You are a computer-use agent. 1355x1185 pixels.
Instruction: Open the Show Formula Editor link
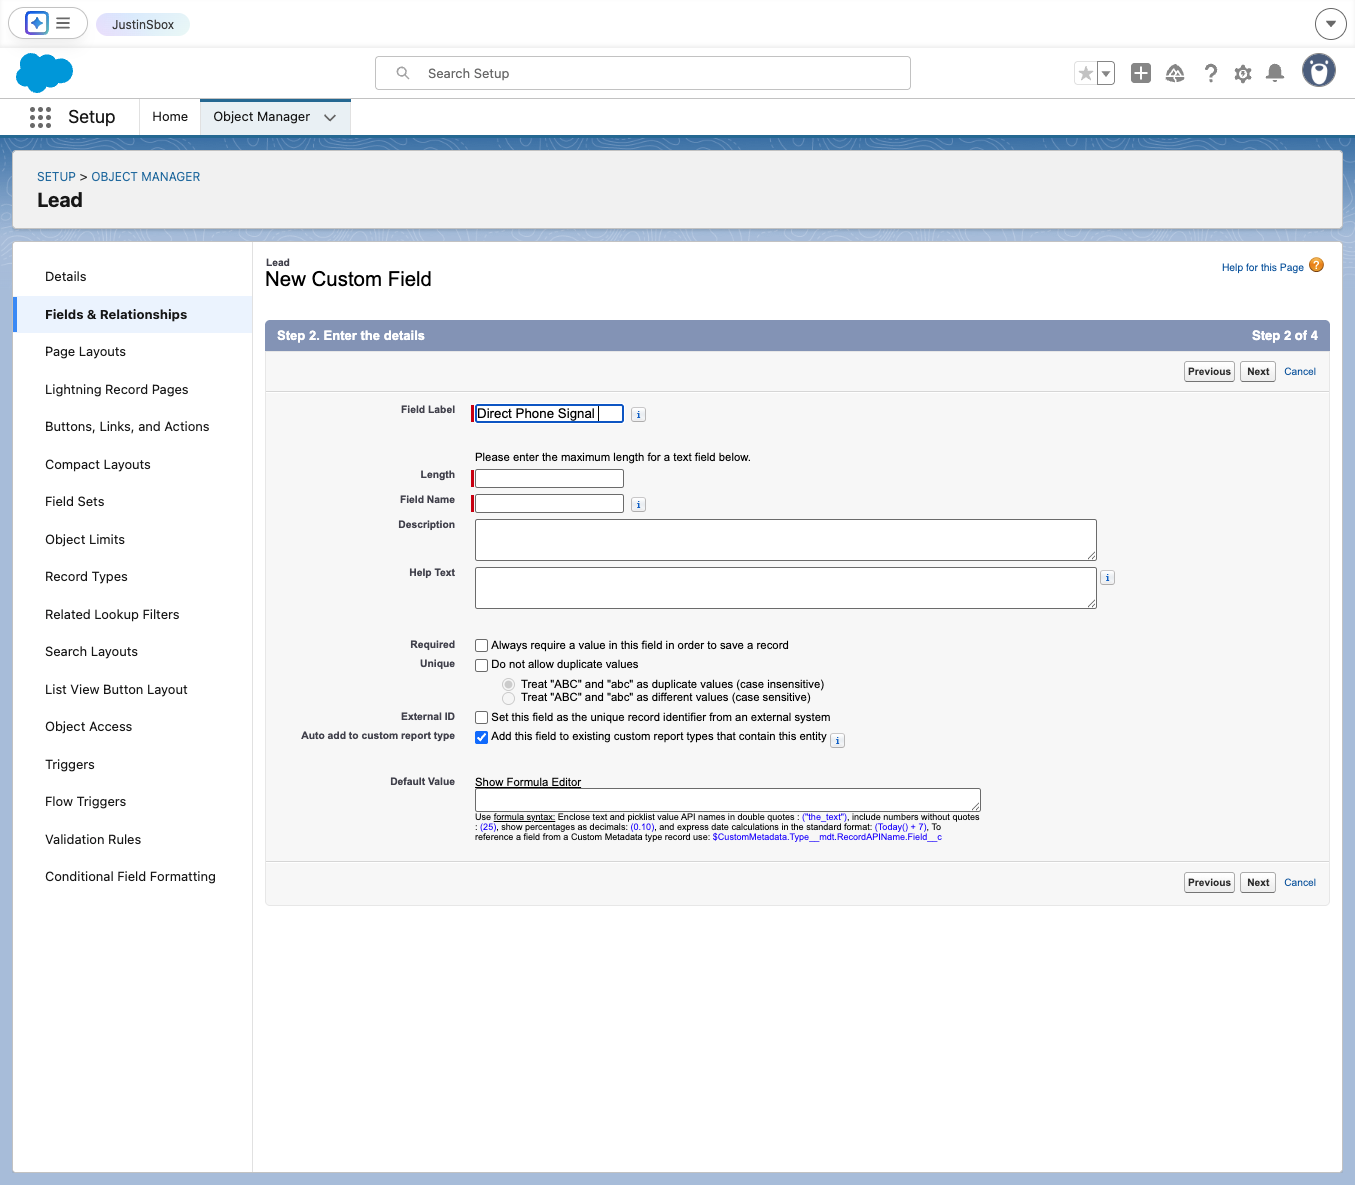coord(528,782)
